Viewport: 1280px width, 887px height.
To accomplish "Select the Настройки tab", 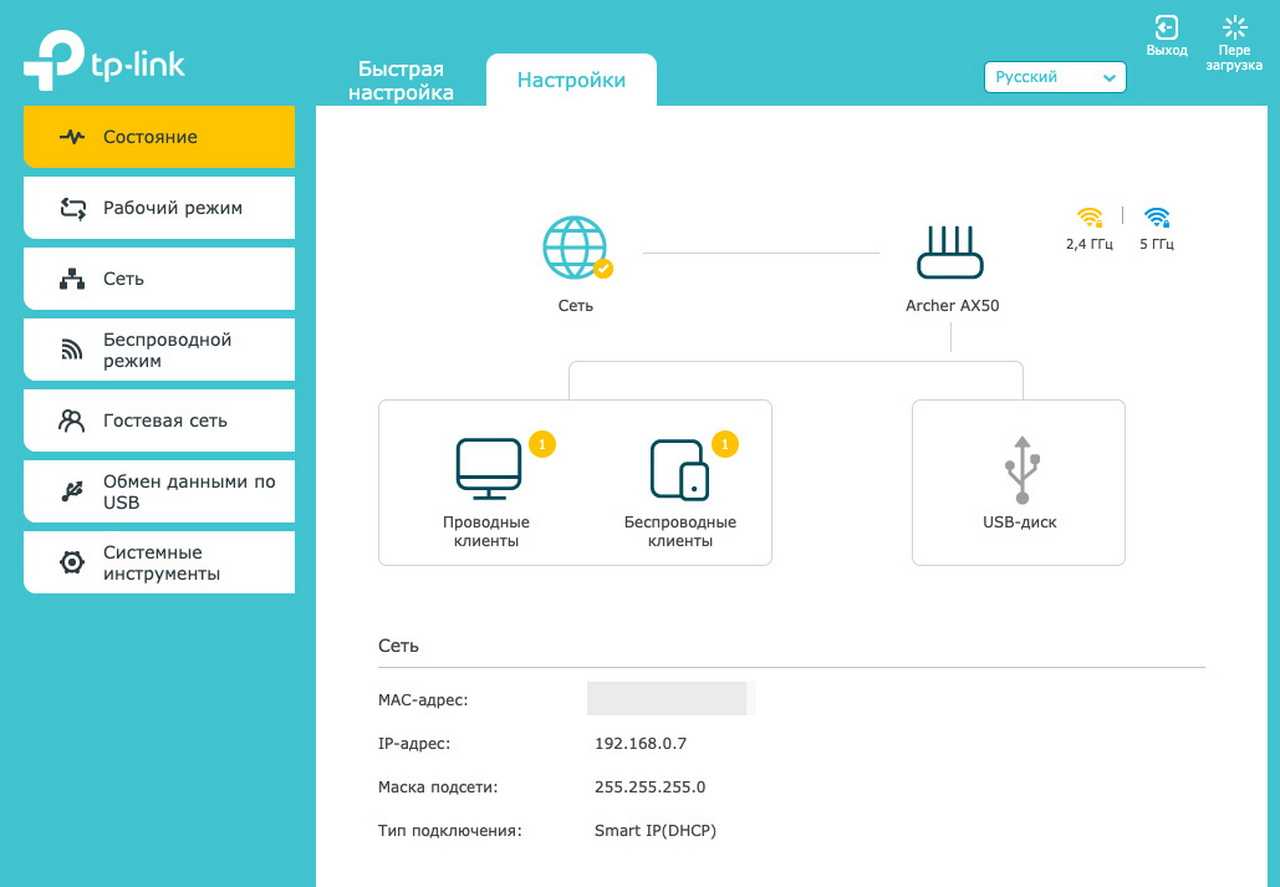I will pyautogui.click(x=571, y=81).
